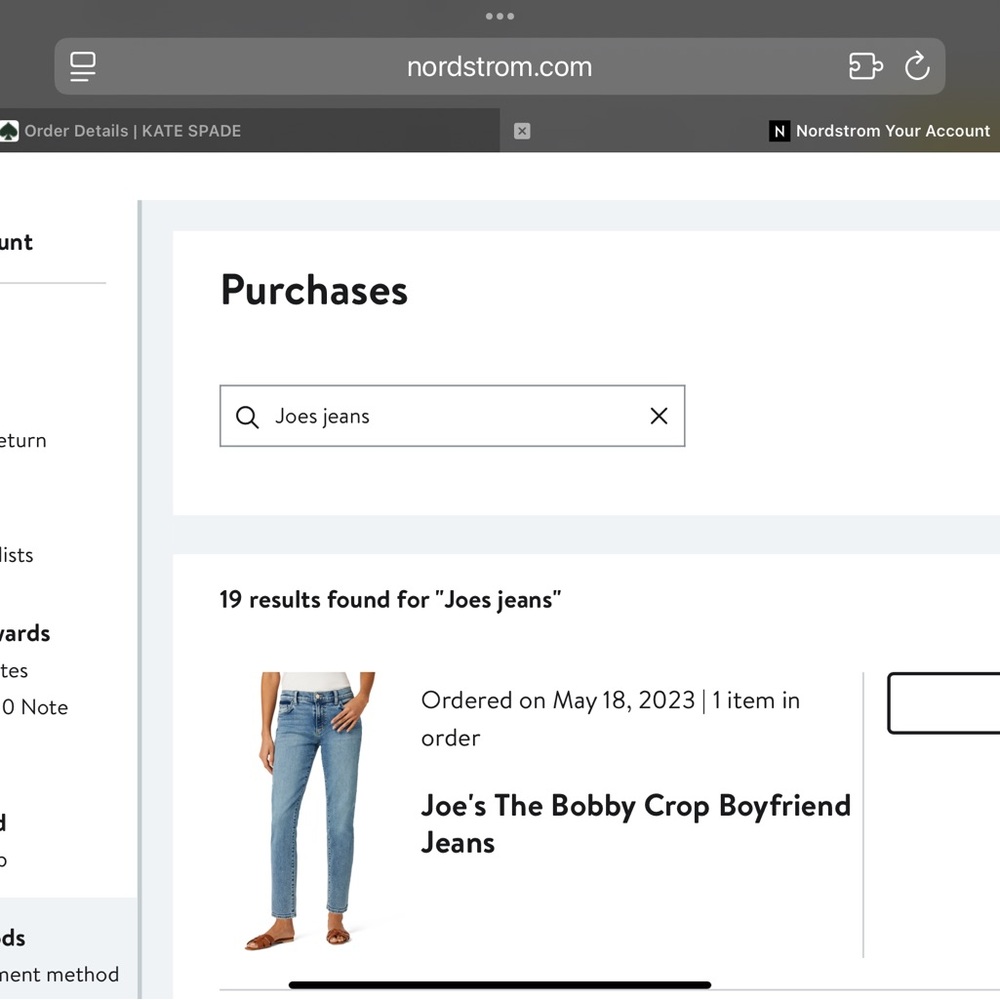This screenshot has width=1000, height=1000.
Task: Select the 19 results found text
Action: click(x=390, y=599)
